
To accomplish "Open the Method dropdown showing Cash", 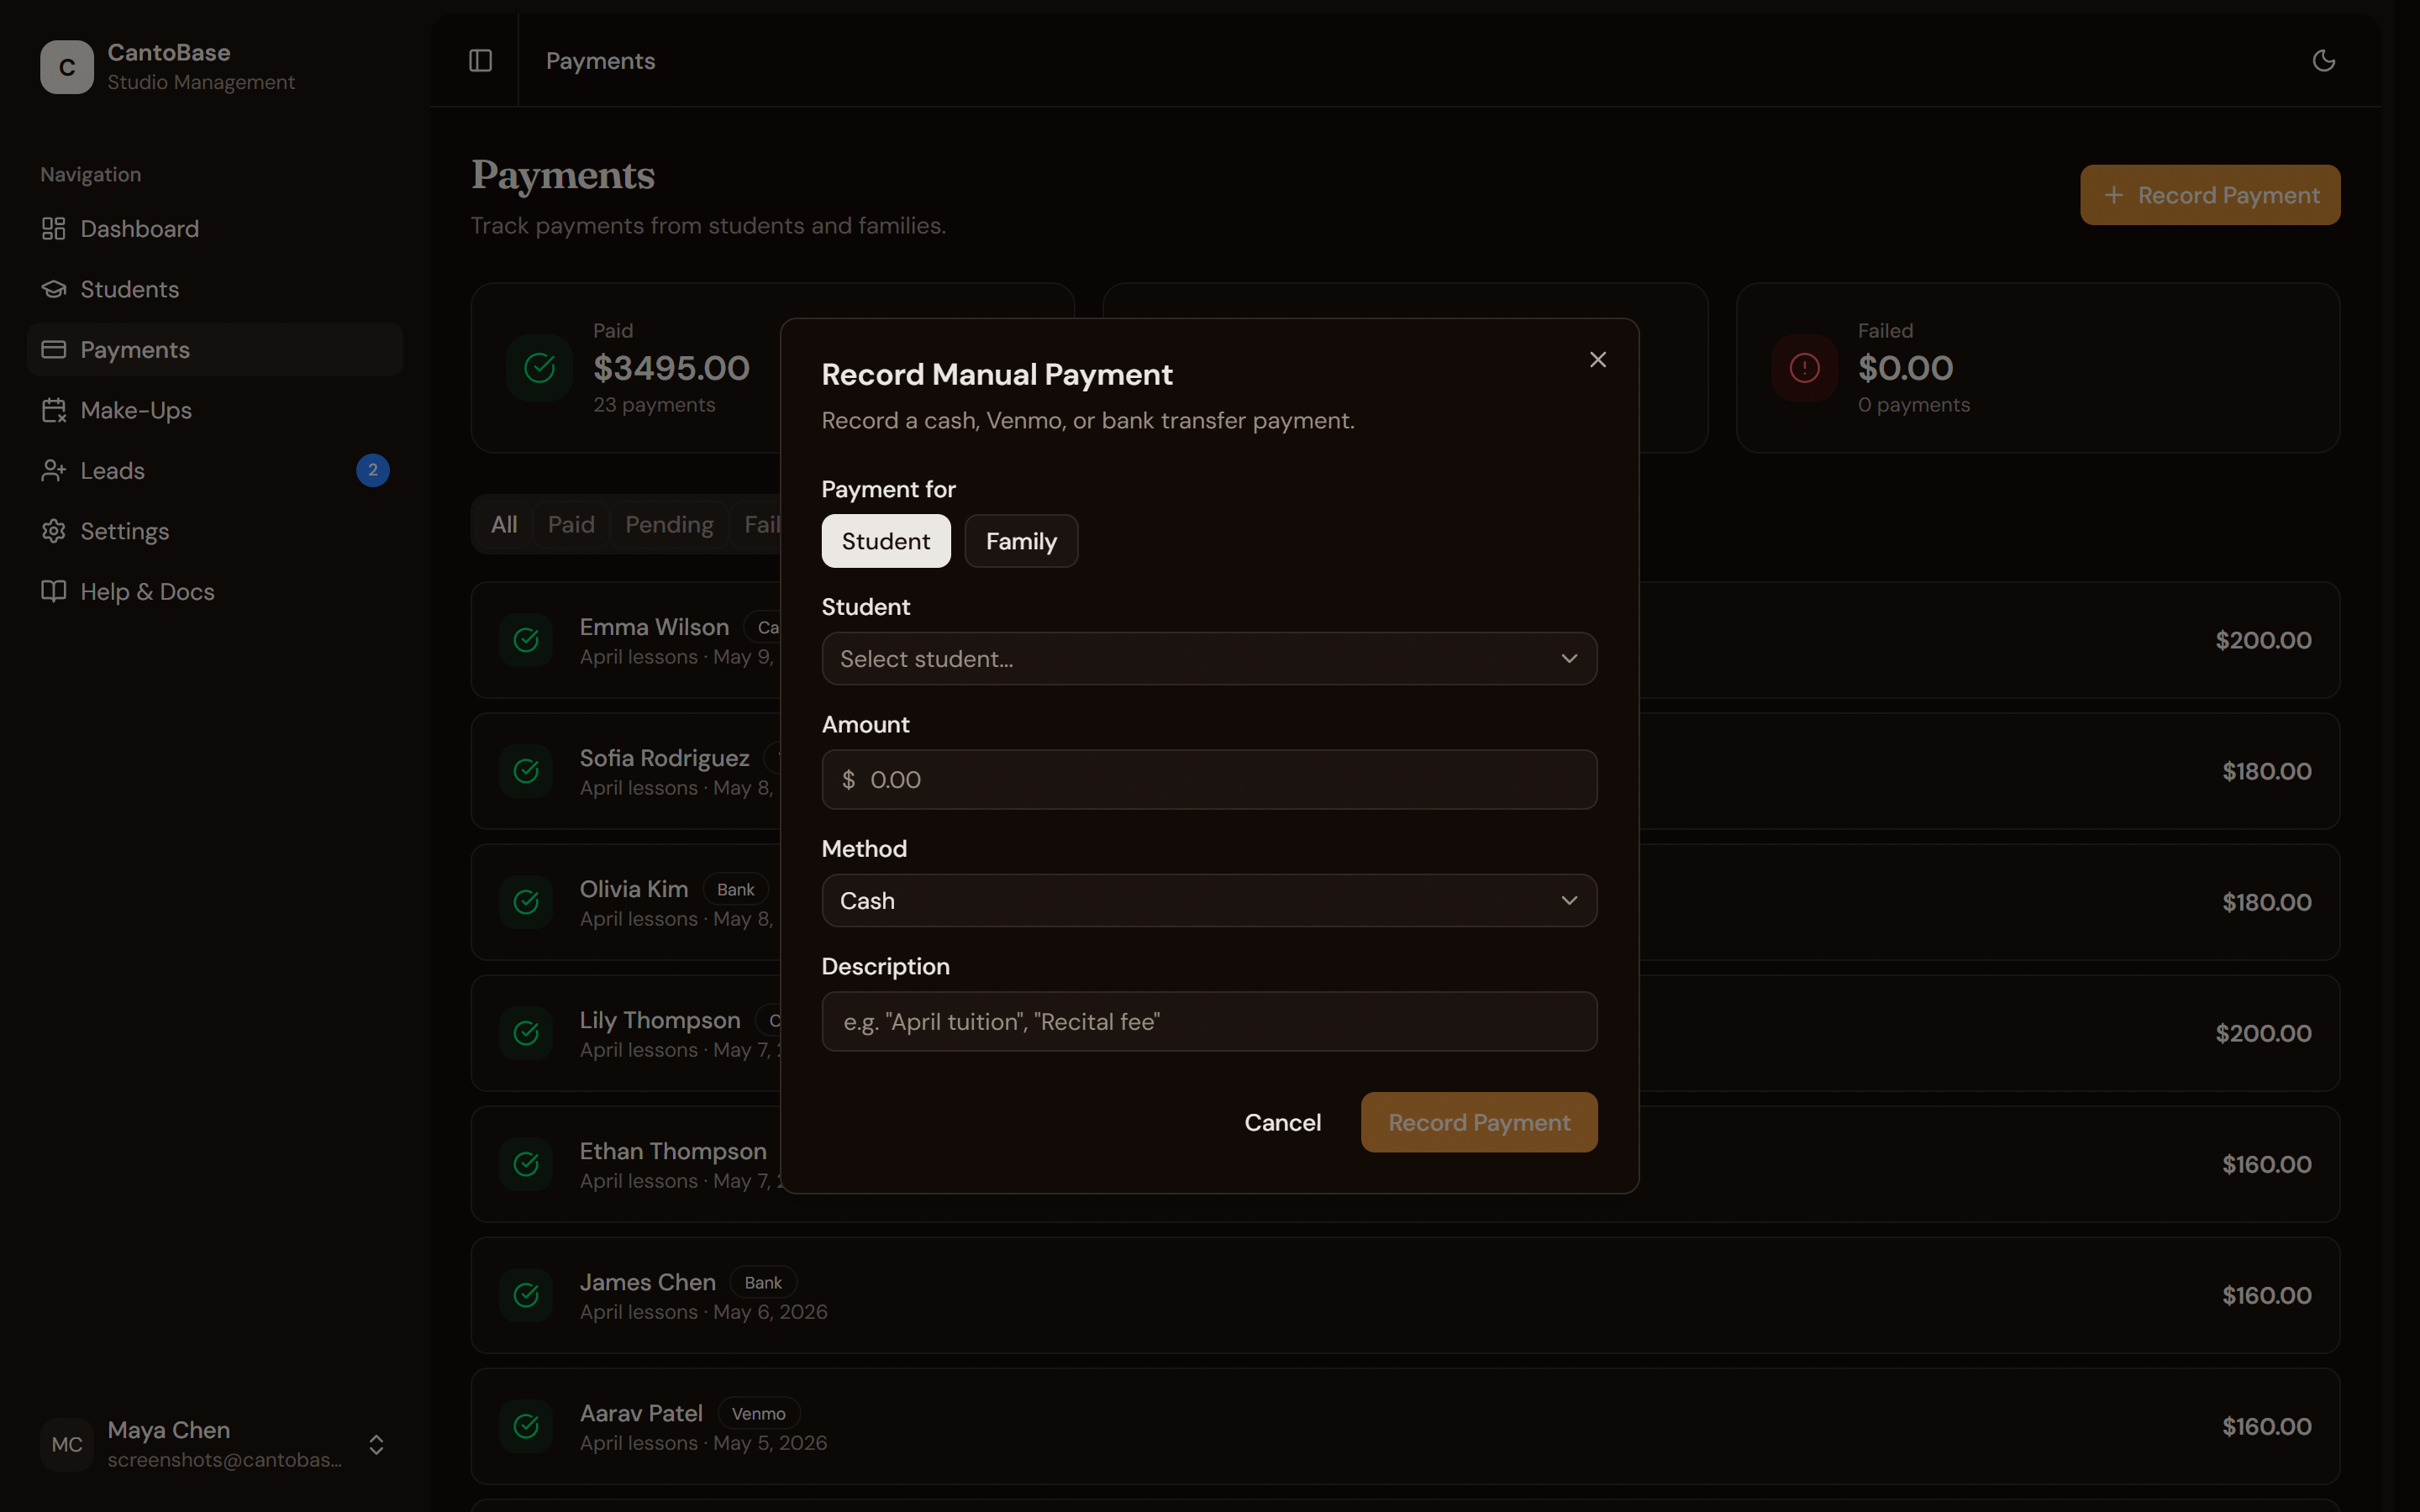I will click(x=1209, y=901).
